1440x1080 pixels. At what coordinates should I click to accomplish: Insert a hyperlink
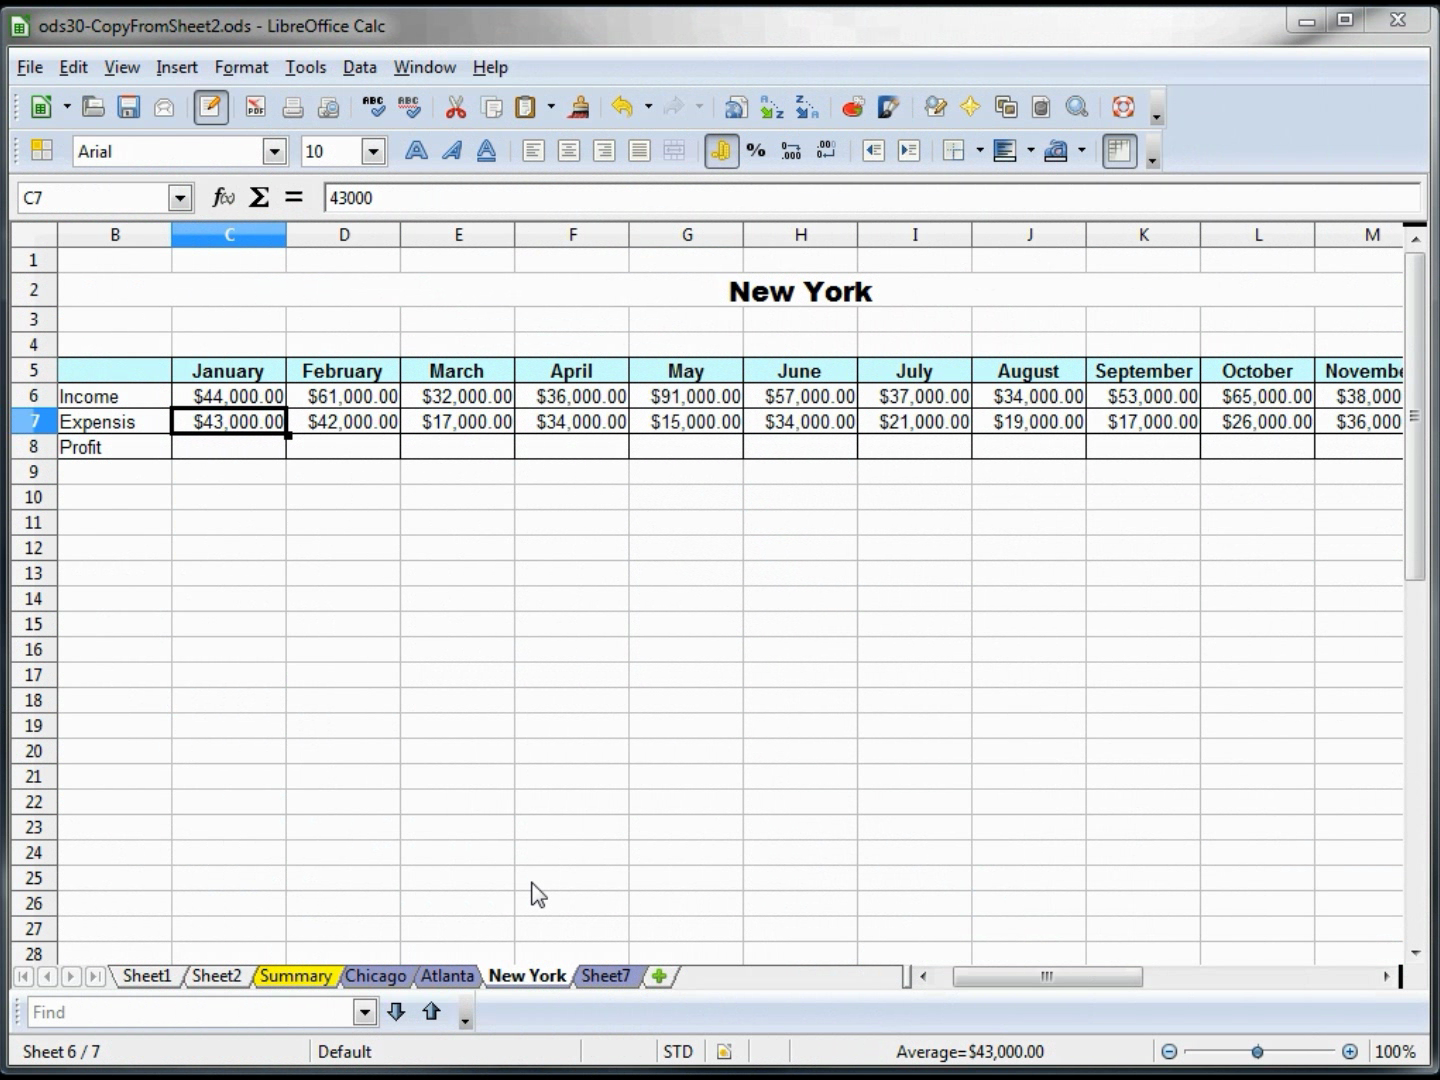point(736,107)
